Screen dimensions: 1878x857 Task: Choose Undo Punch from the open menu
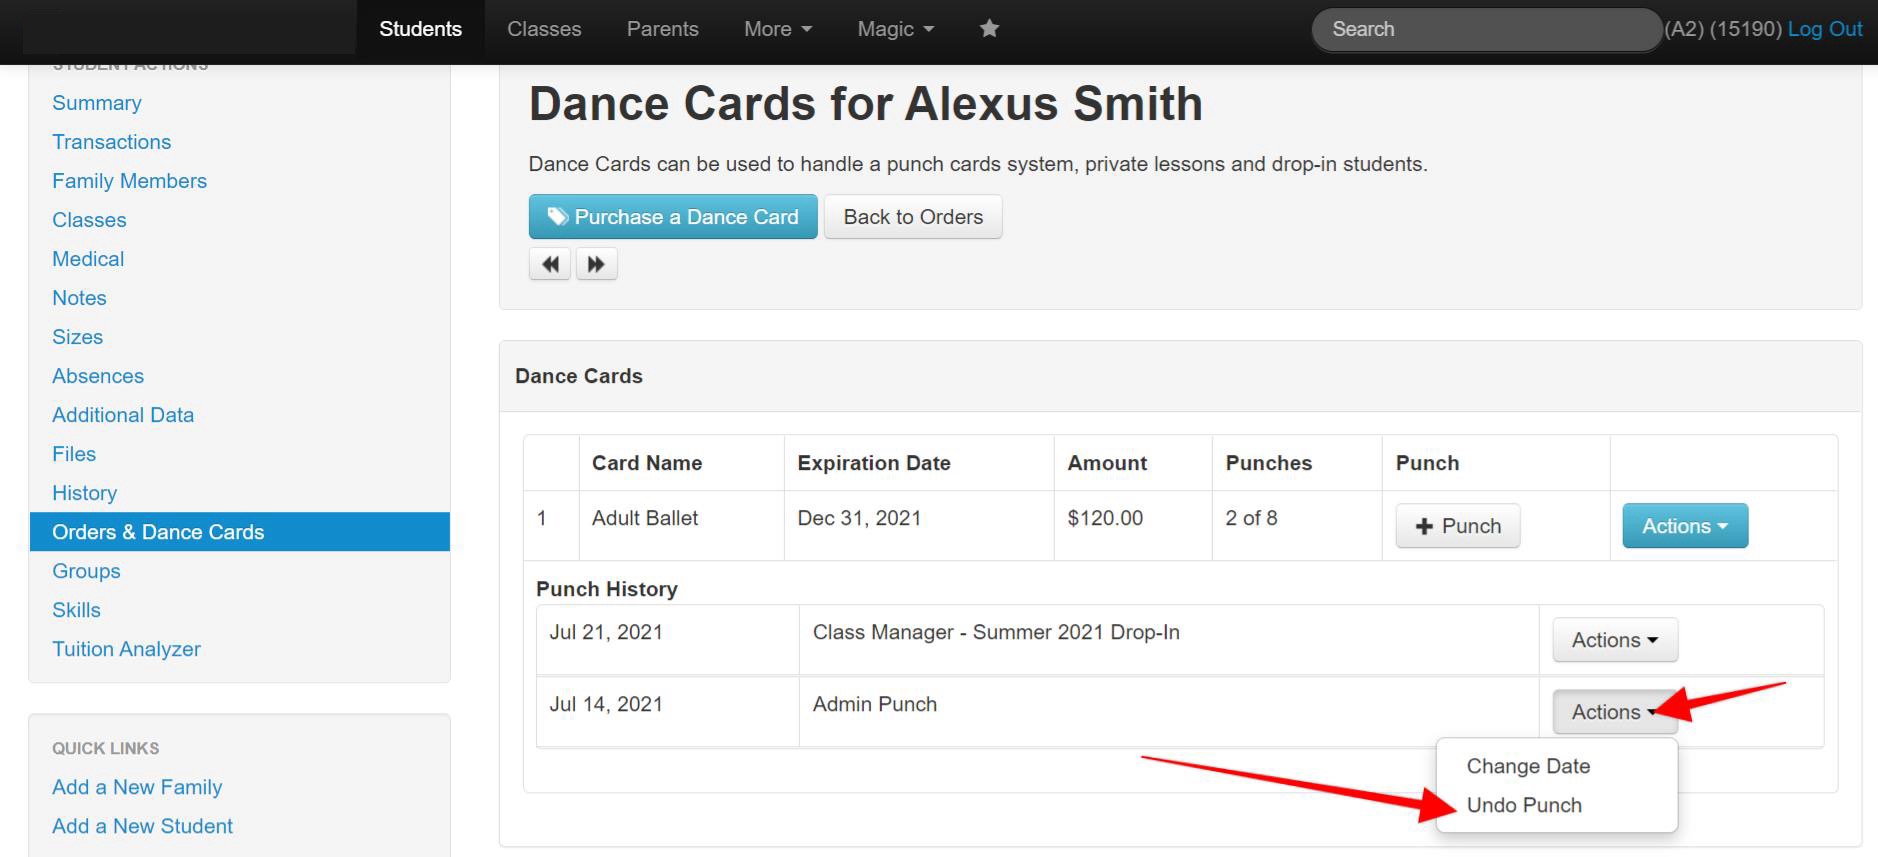coord(1524,805)
